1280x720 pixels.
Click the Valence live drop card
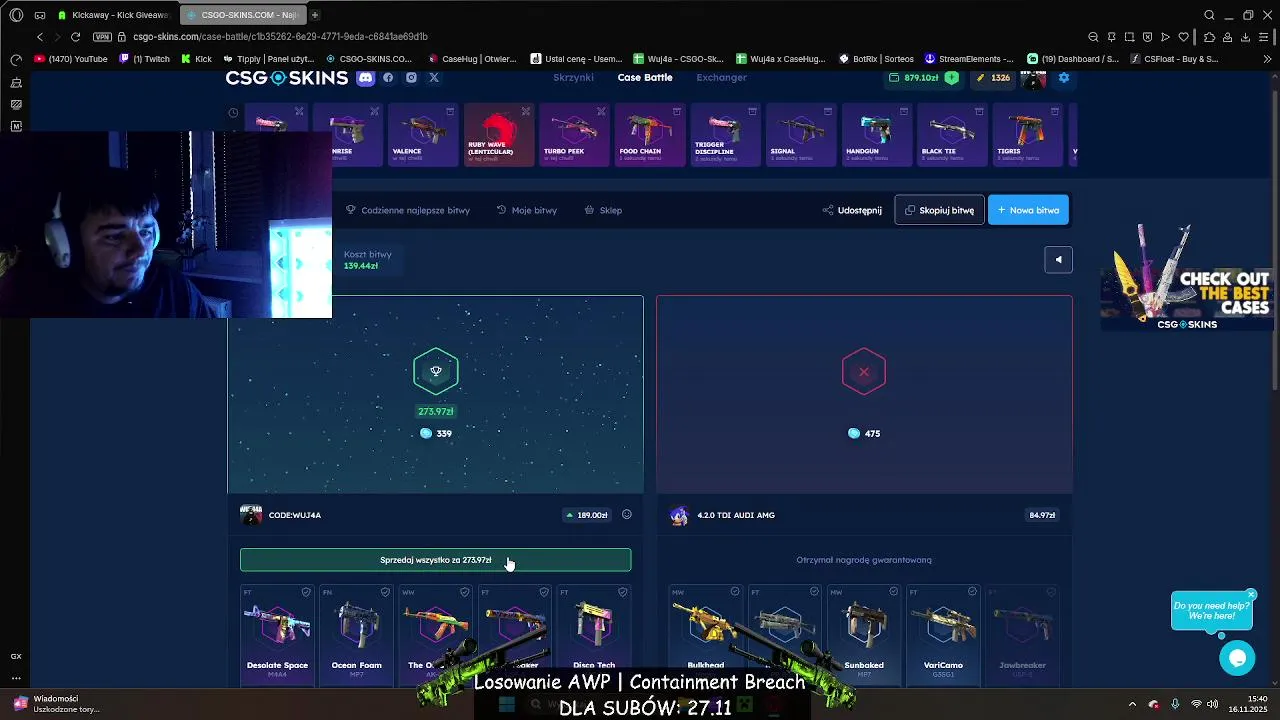423,134
